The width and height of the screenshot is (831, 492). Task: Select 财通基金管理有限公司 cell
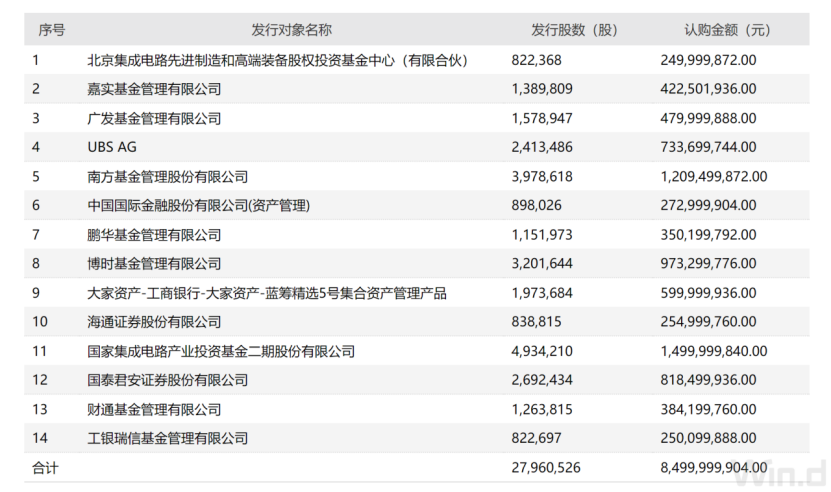coord(154,409)
